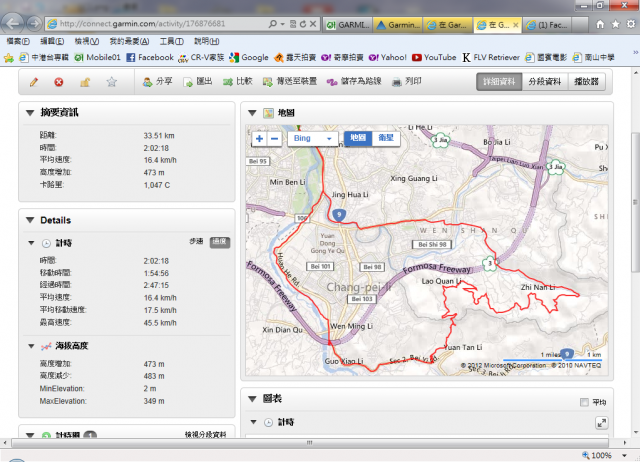This screenshot has width=640, height=462.
Task: Click the refresh page icon
Action: pyautogui.click(x=303, y=24)
